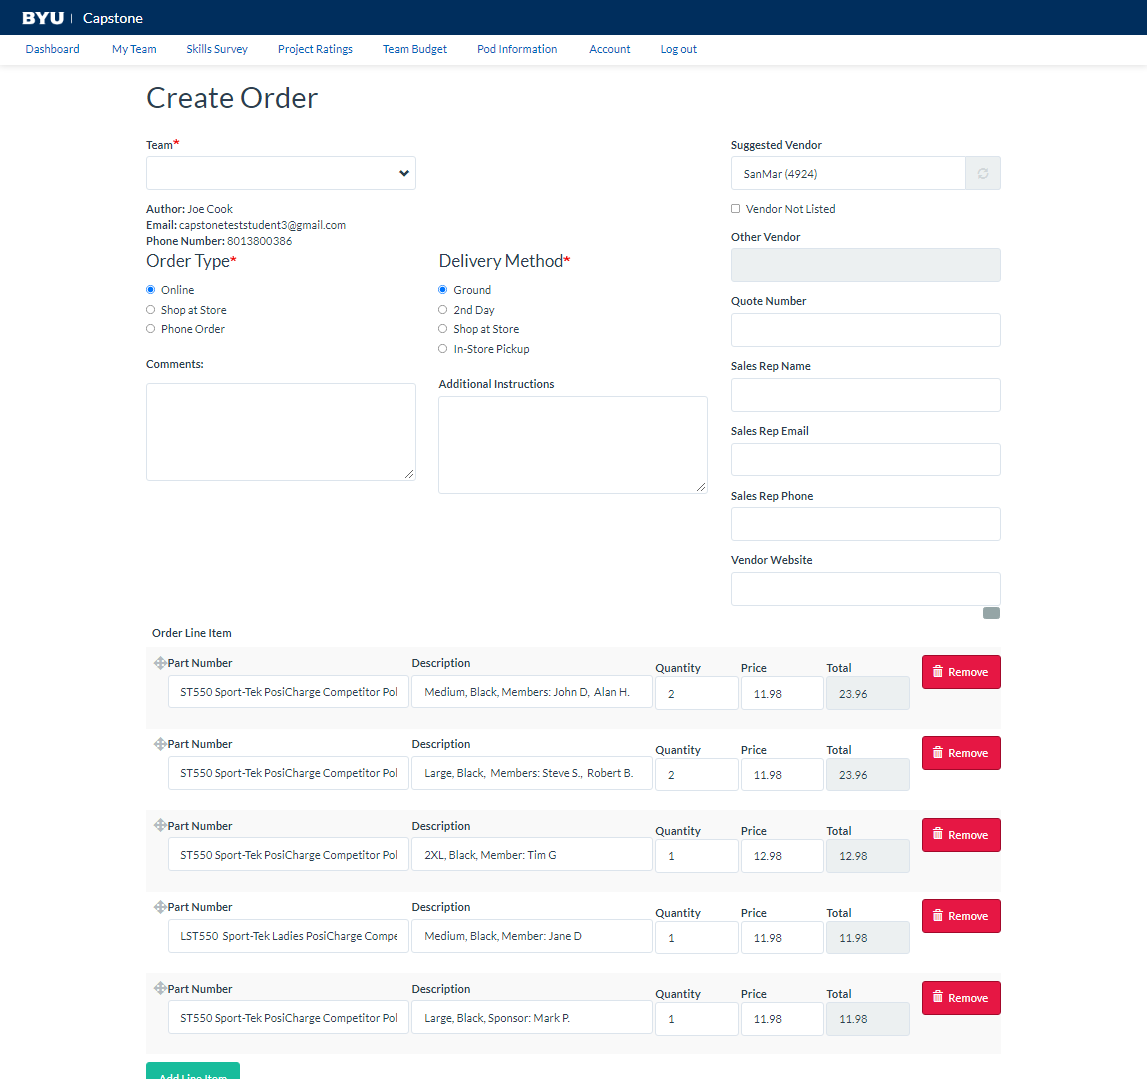Select In-Store Pickup delivery option
The width and height of the screenshot is (1147, 1079).
pos(443,349)
